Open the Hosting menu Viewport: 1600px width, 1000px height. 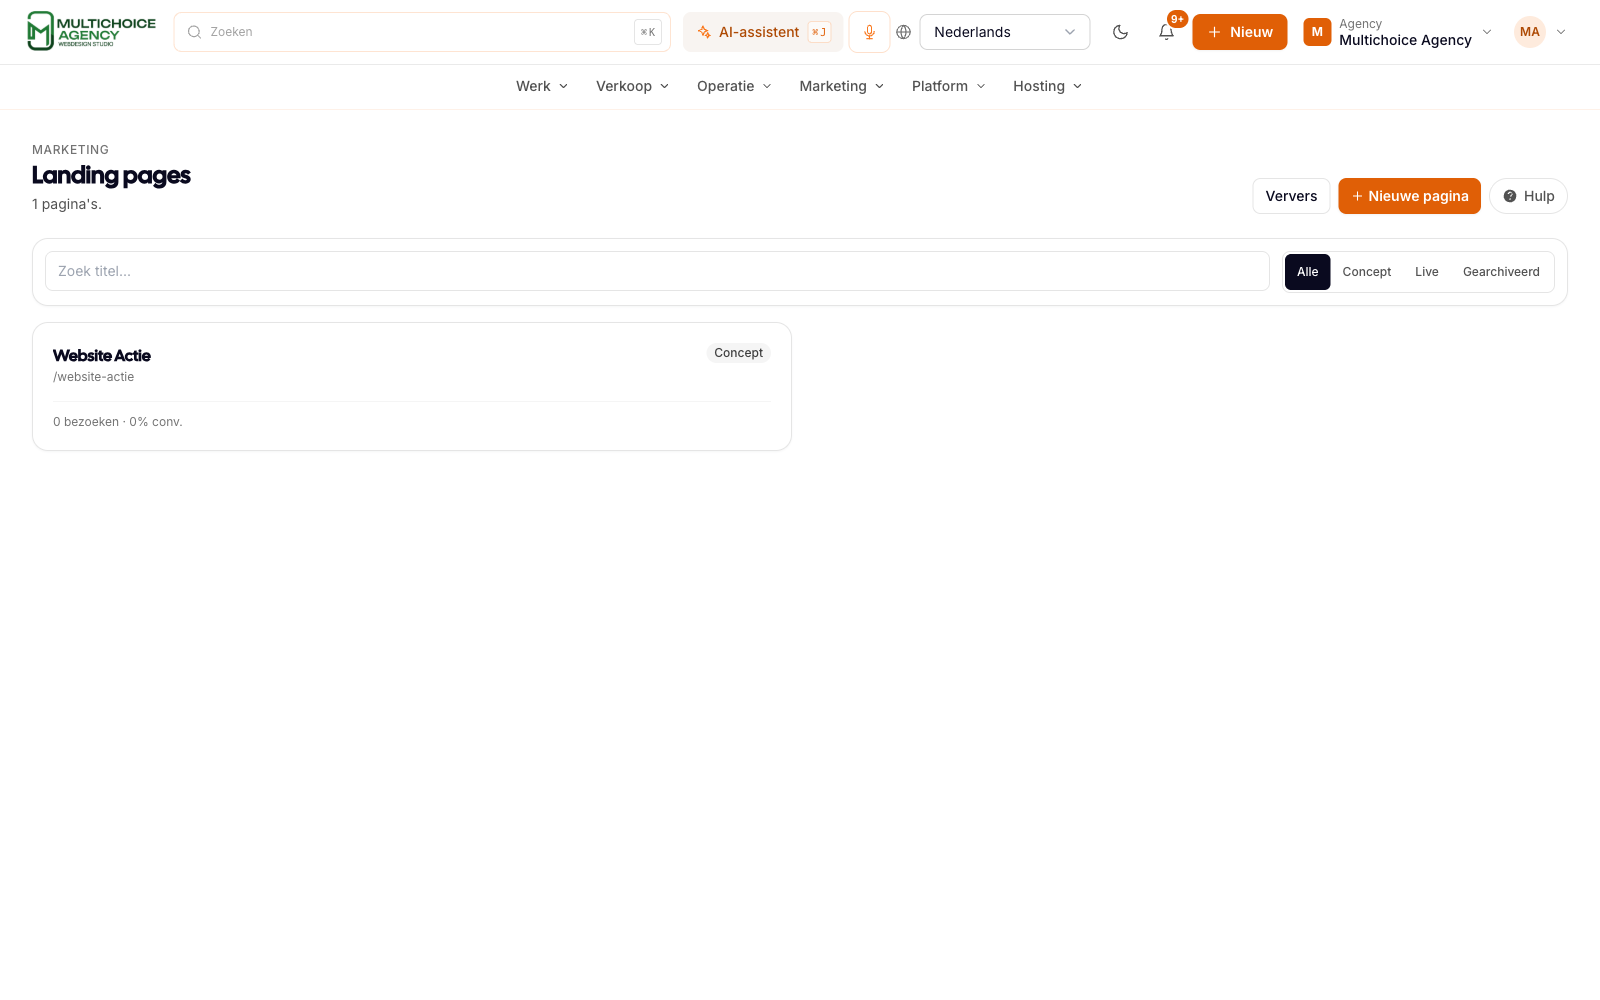(x=1047, y=86)
